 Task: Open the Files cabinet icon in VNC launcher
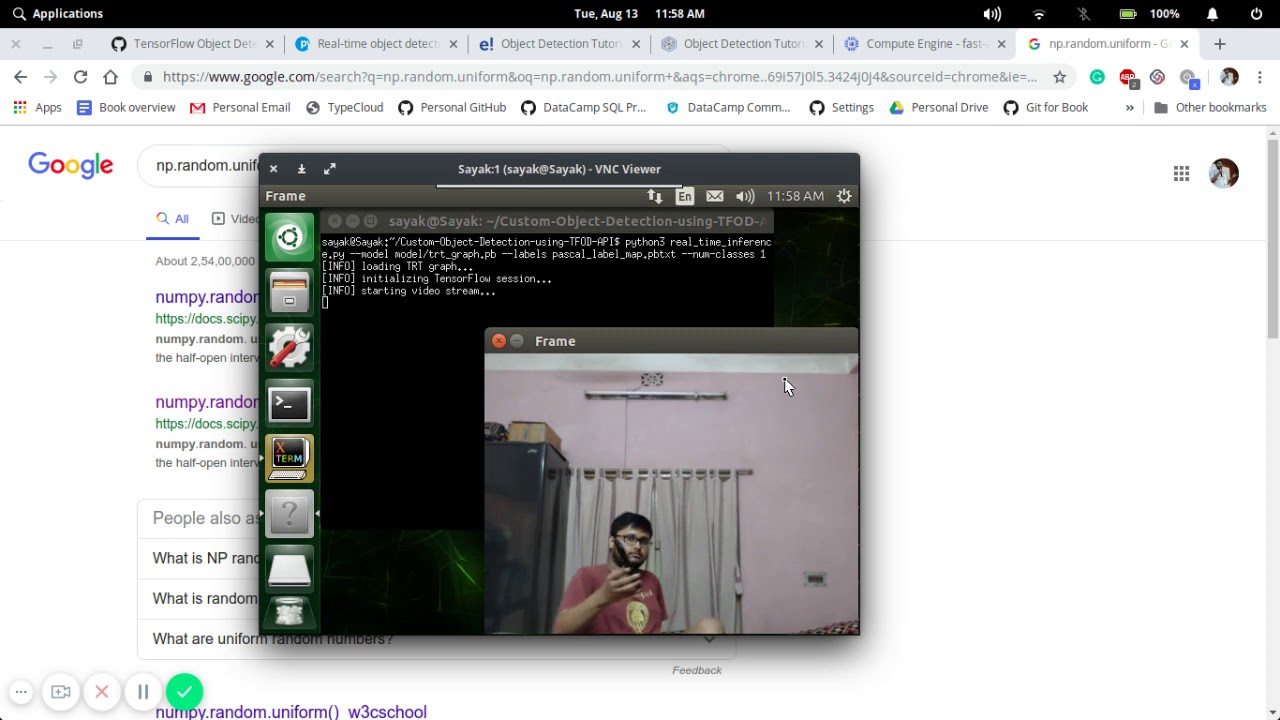coord(289,294)
